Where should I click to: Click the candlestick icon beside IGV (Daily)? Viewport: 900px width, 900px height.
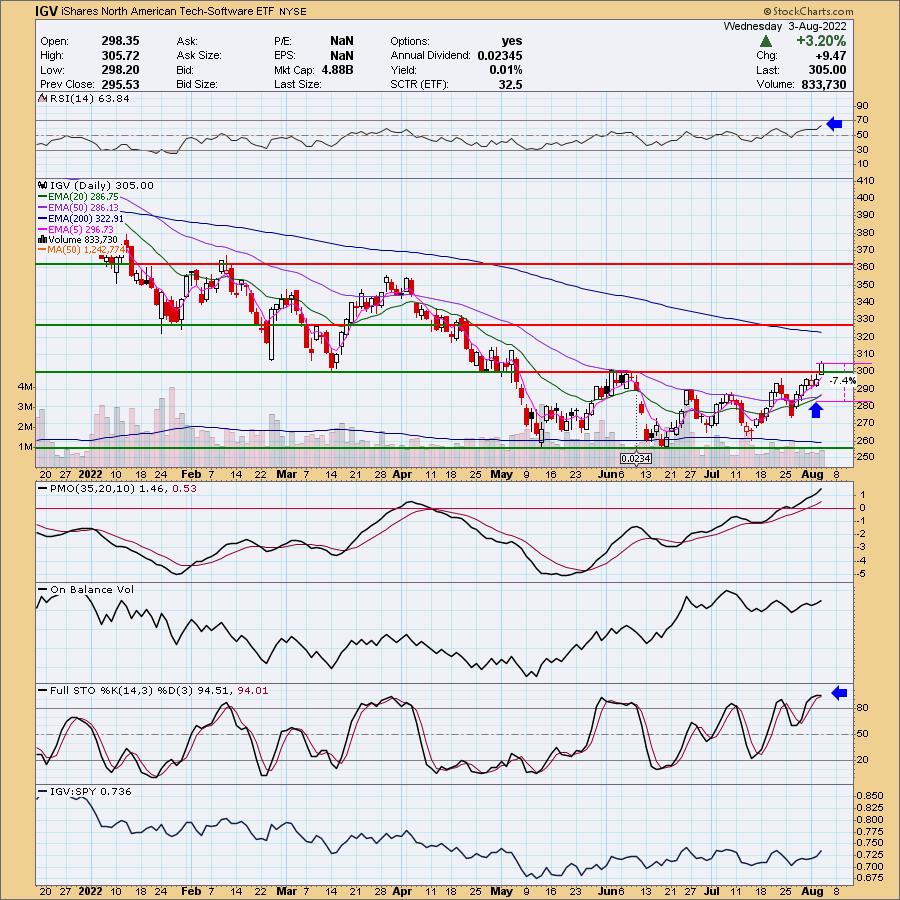[x=42, y=185]
